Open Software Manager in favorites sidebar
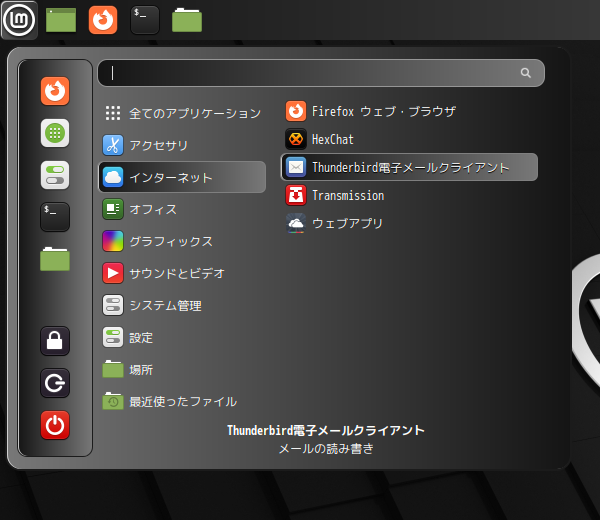 click(55, 133)
